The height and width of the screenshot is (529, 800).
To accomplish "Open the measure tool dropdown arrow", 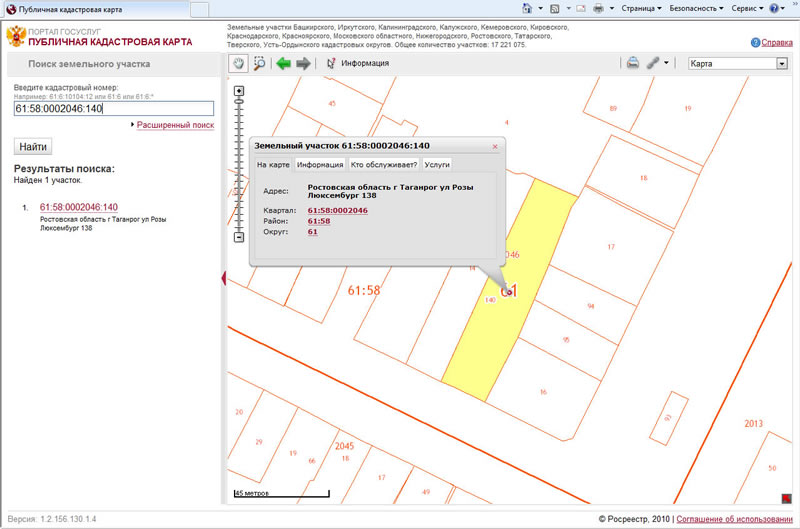I will [x=666, y=63].
